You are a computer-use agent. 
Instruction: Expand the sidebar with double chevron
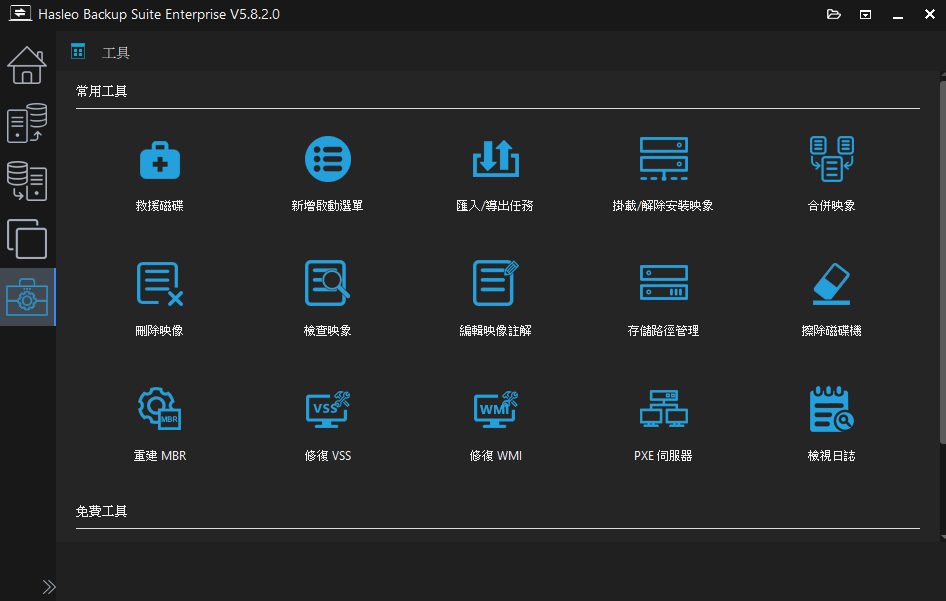tap(49, 586)
